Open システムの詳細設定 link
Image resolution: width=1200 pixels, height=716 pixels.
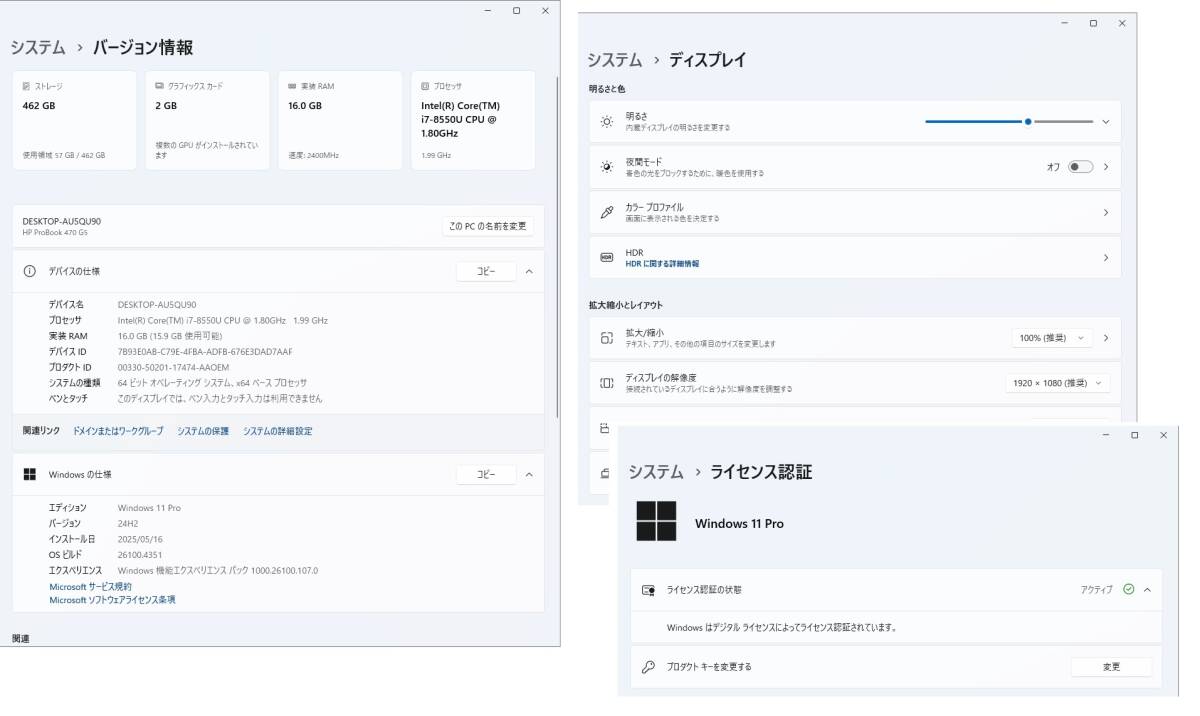pos(278,431)
